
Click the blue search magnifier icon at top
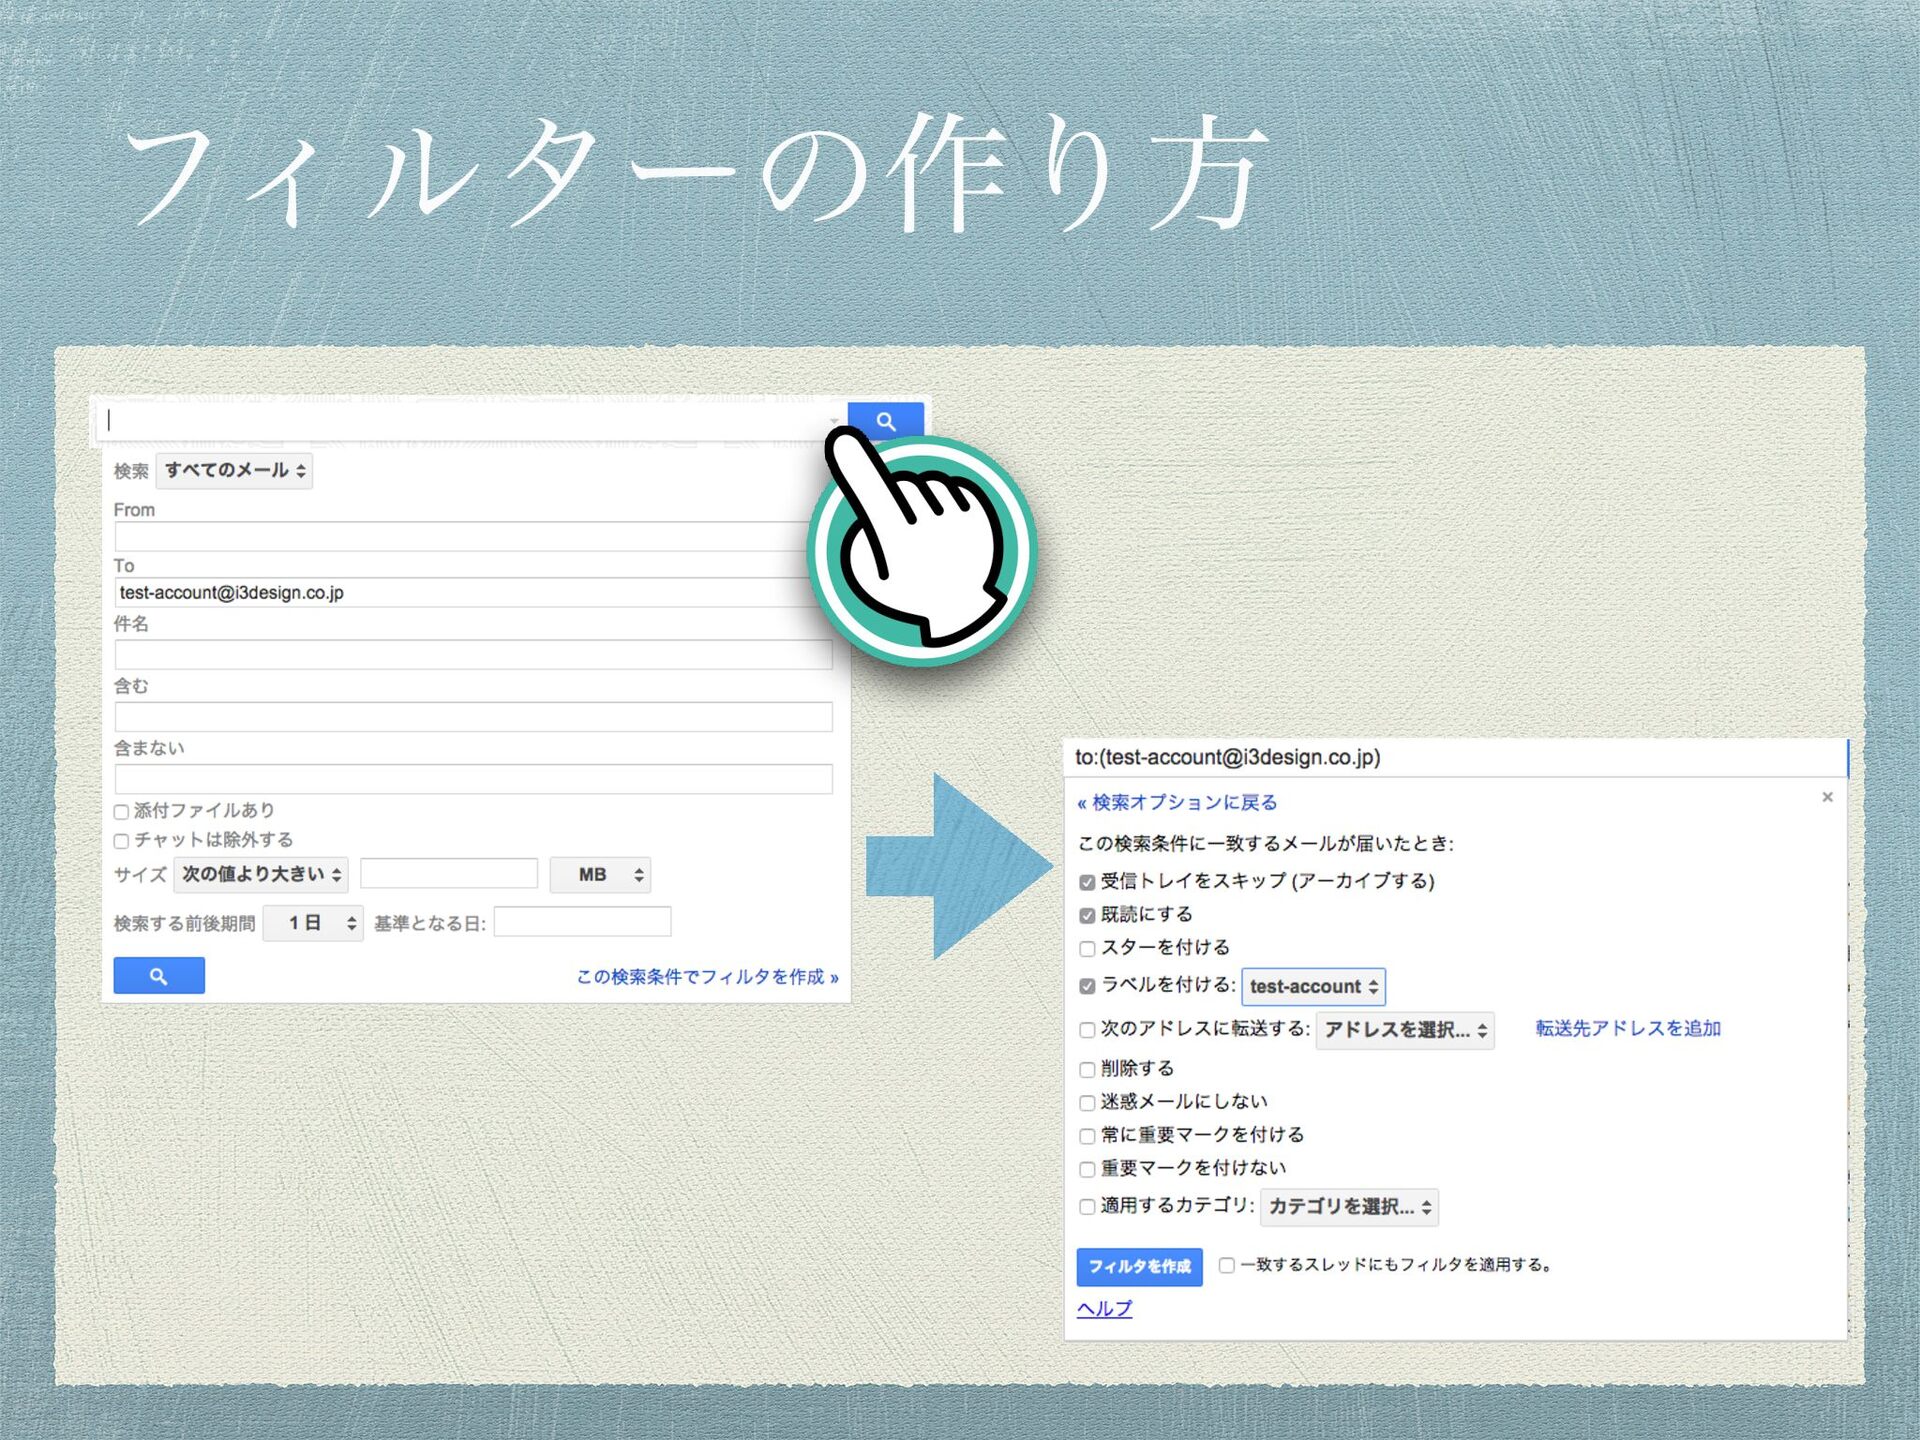(x=886, y=421)
